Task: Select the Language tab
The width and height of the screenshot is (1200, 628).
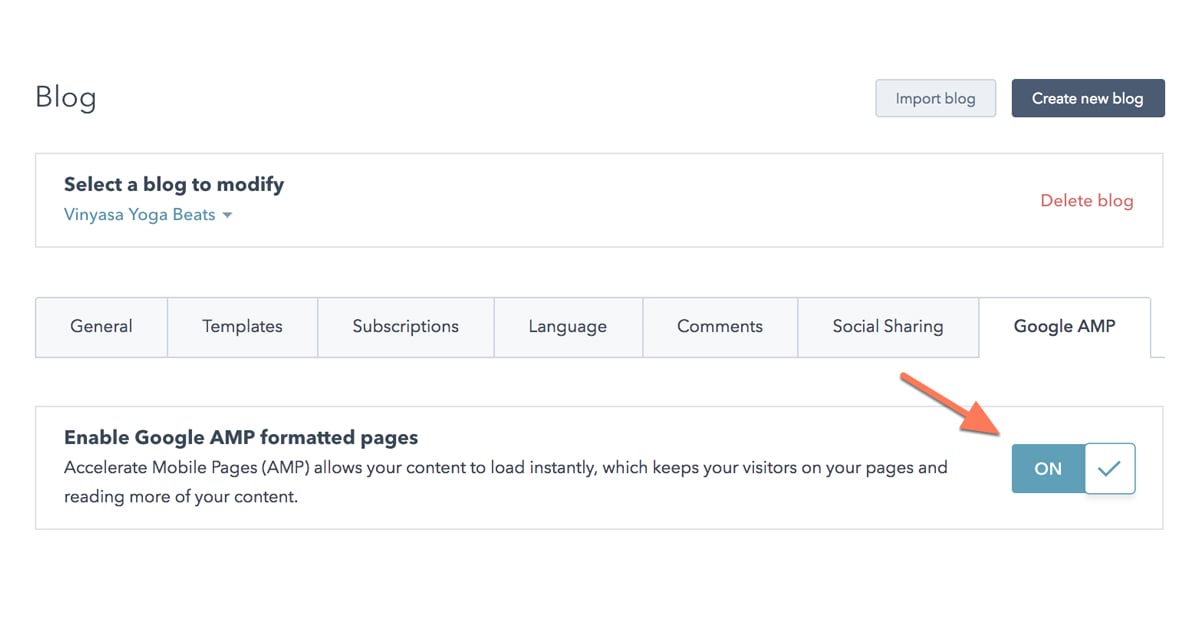Action: [568, 327]
